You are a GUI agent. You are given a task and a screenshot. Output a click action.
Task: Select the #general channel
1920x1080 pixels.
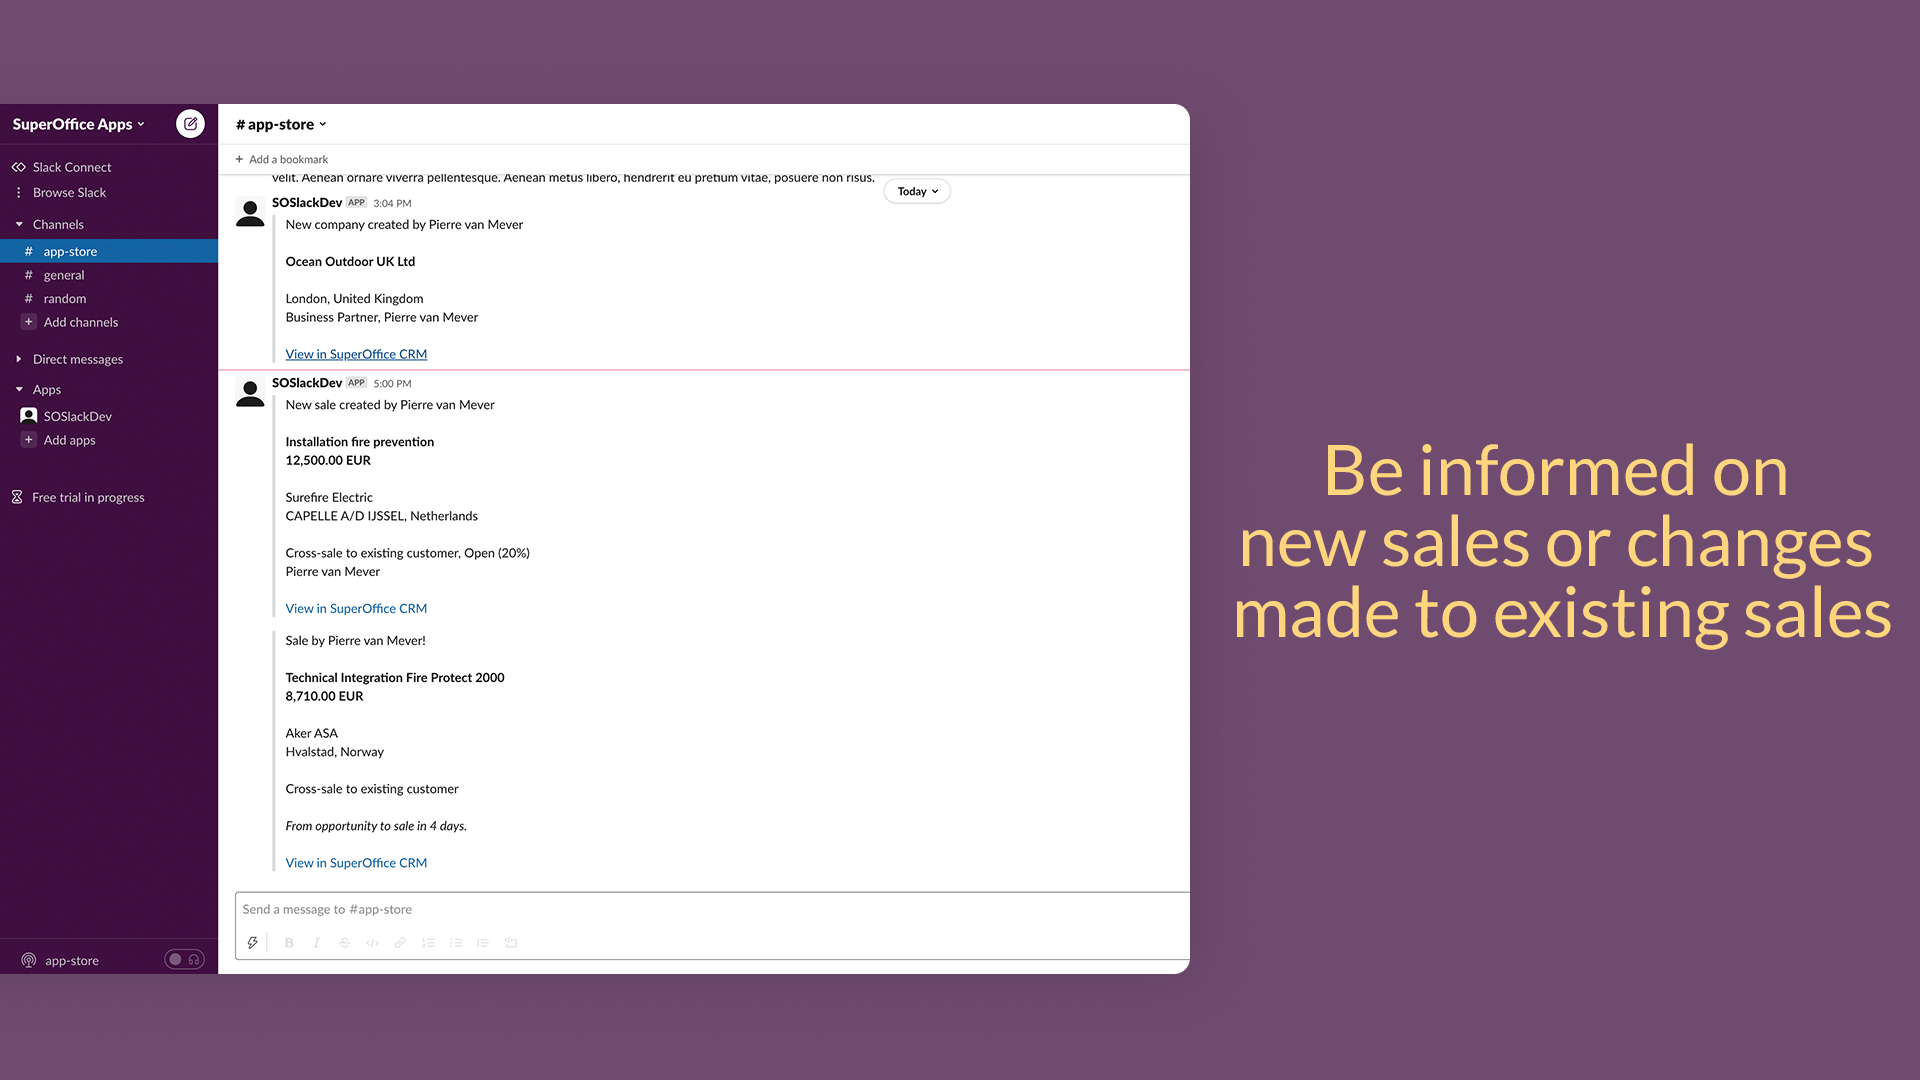click(63, 274)
